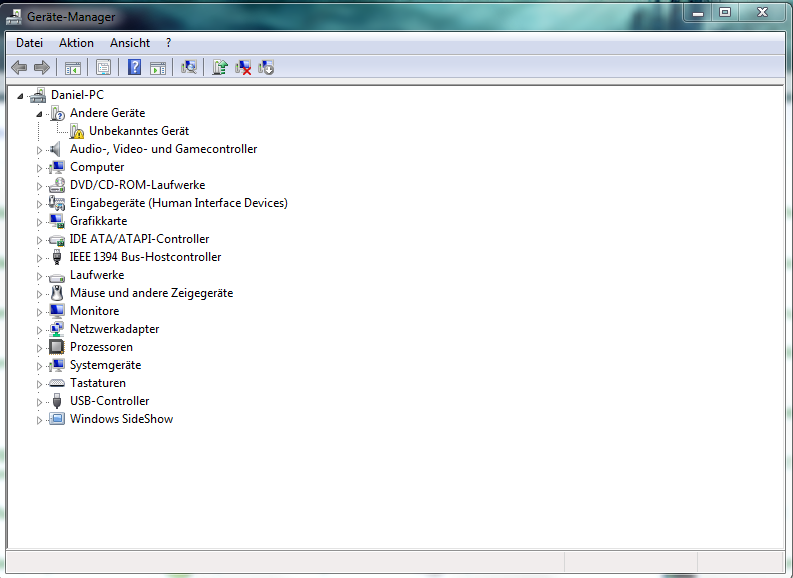The width and height of the screenshot is (793, 578).
Task: Click the IDE ATA/ATAPI-Controller icon
Action: point(57,240)
